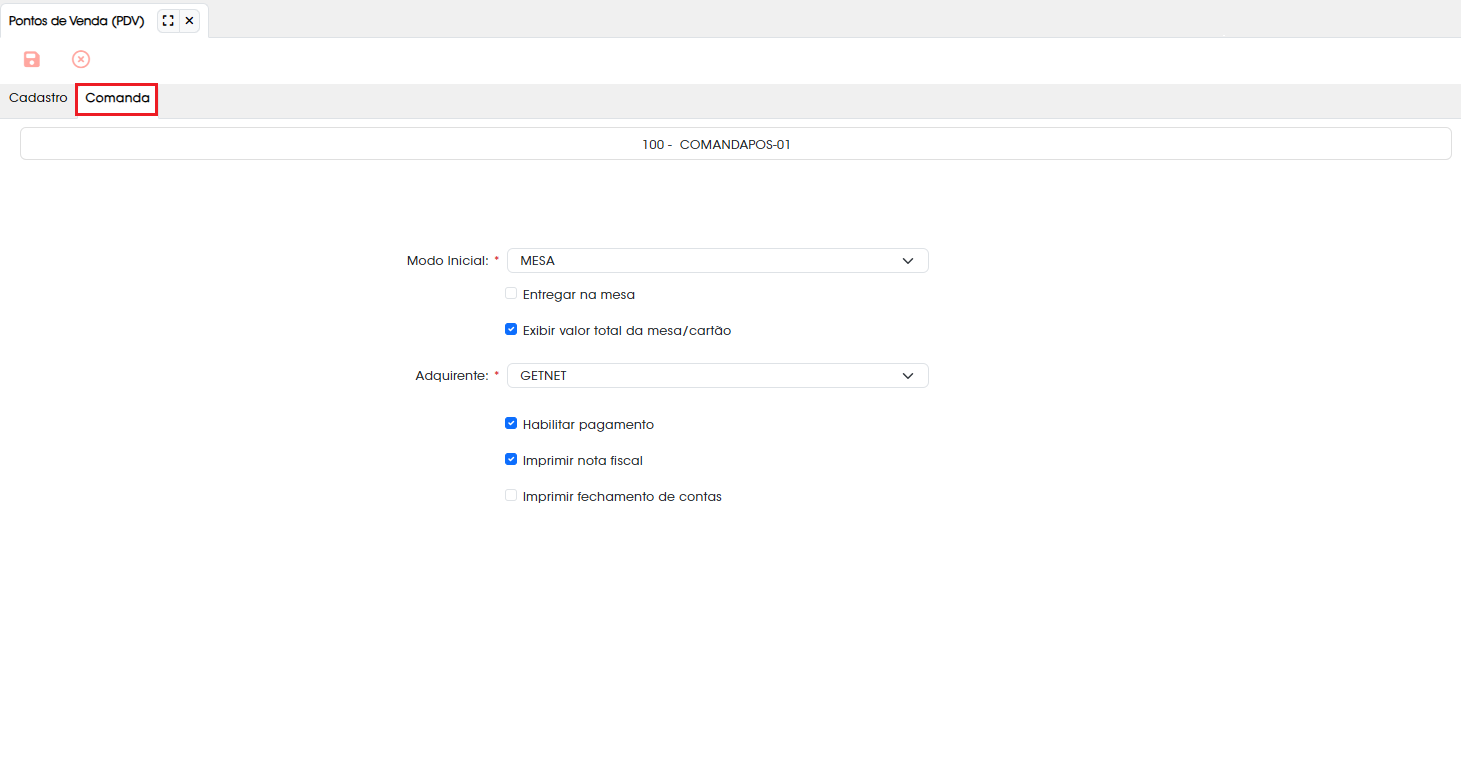This screenshot has height=766, width=1461.
Task: Close the Pontos de Venda tab
Action: pos(189,21)
